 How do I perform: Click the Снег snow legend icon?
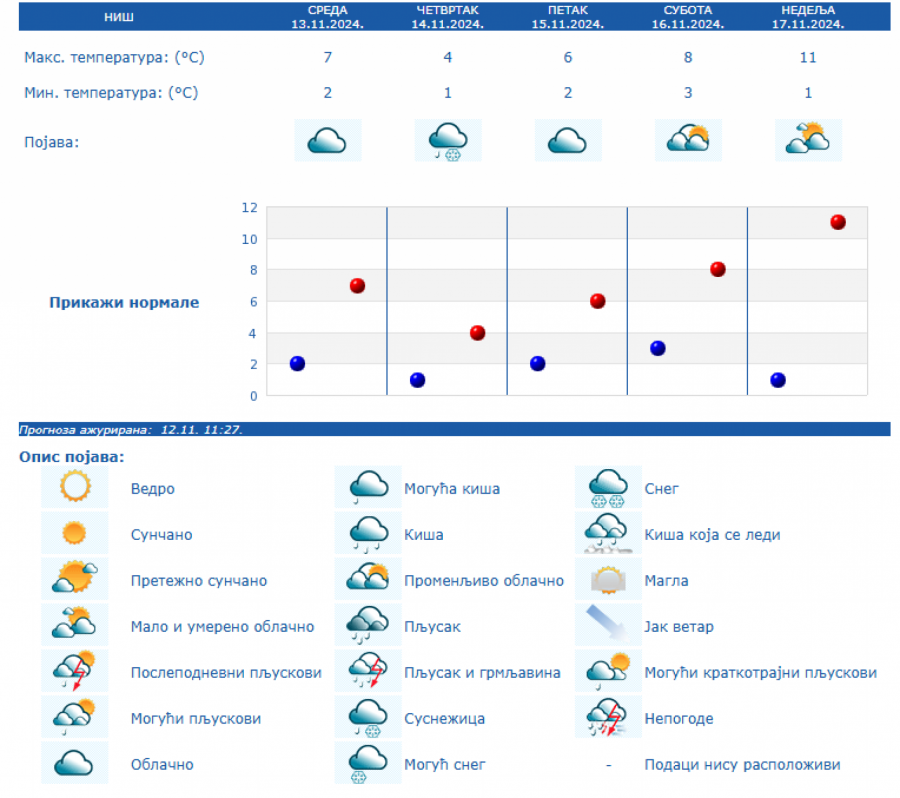point(608,488)
